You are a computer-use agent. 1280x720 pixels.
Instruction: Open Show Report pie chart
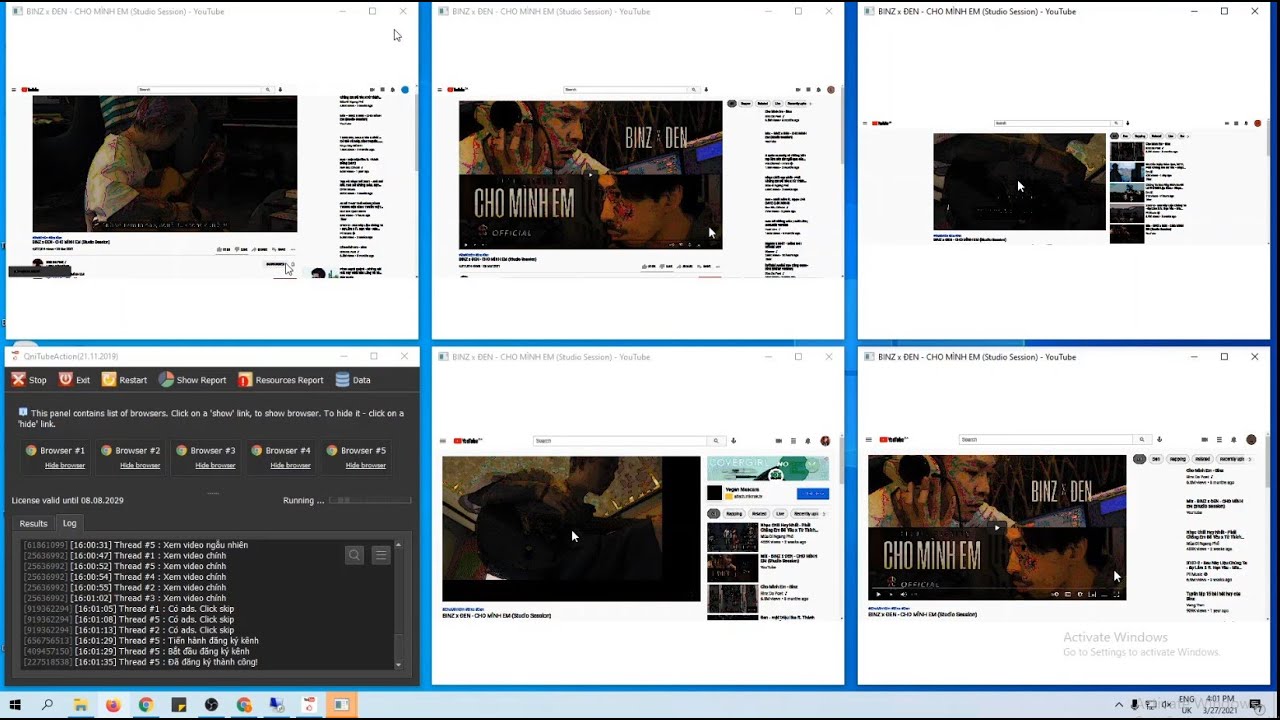click(x=192, y=380)
